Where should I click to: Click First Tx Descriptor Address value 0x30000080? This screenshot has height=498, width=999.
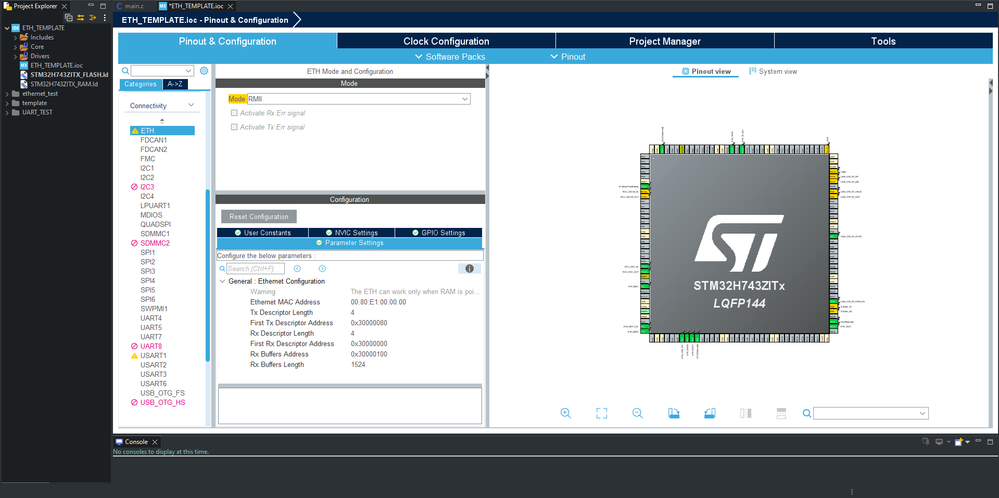click(x=369, y=323)
